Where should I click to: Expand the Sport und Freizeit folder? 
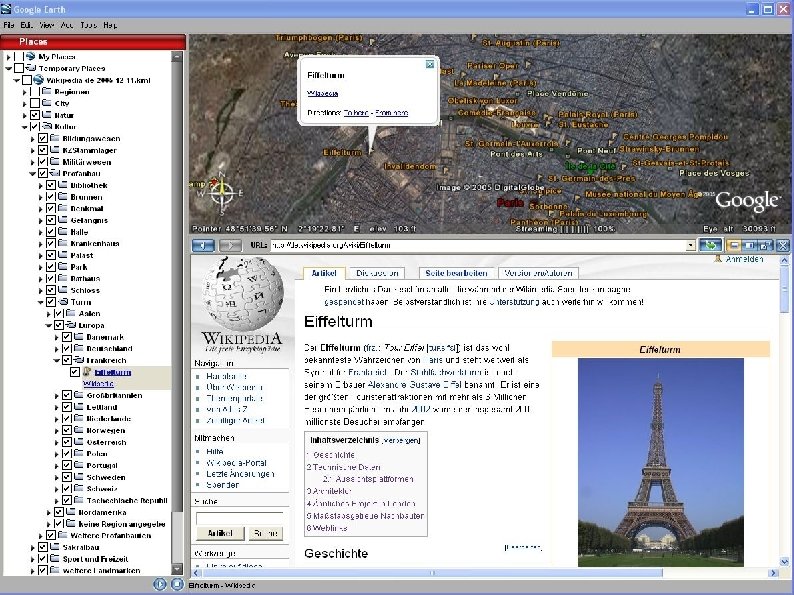(32, 559)
